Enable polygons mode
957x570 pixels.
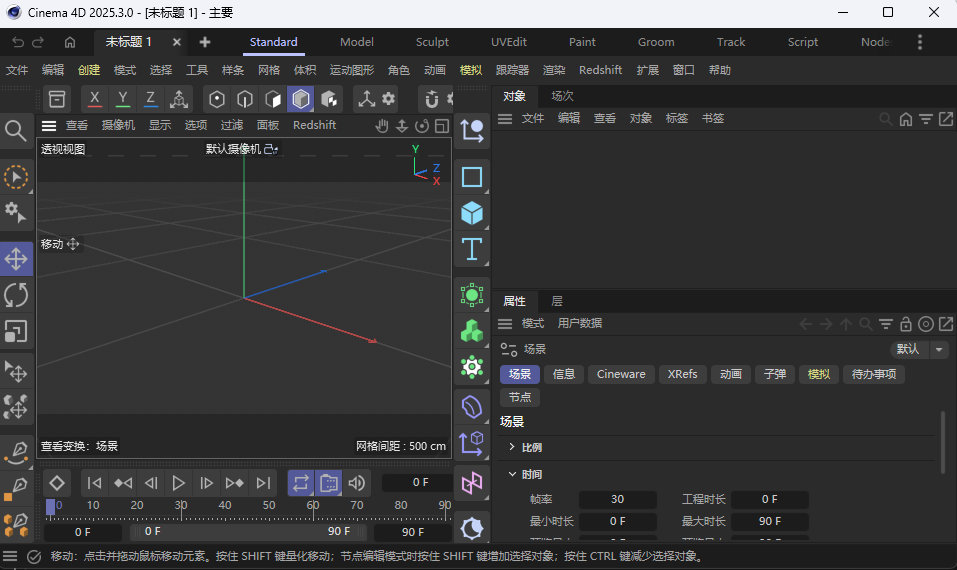coord(273,99)
